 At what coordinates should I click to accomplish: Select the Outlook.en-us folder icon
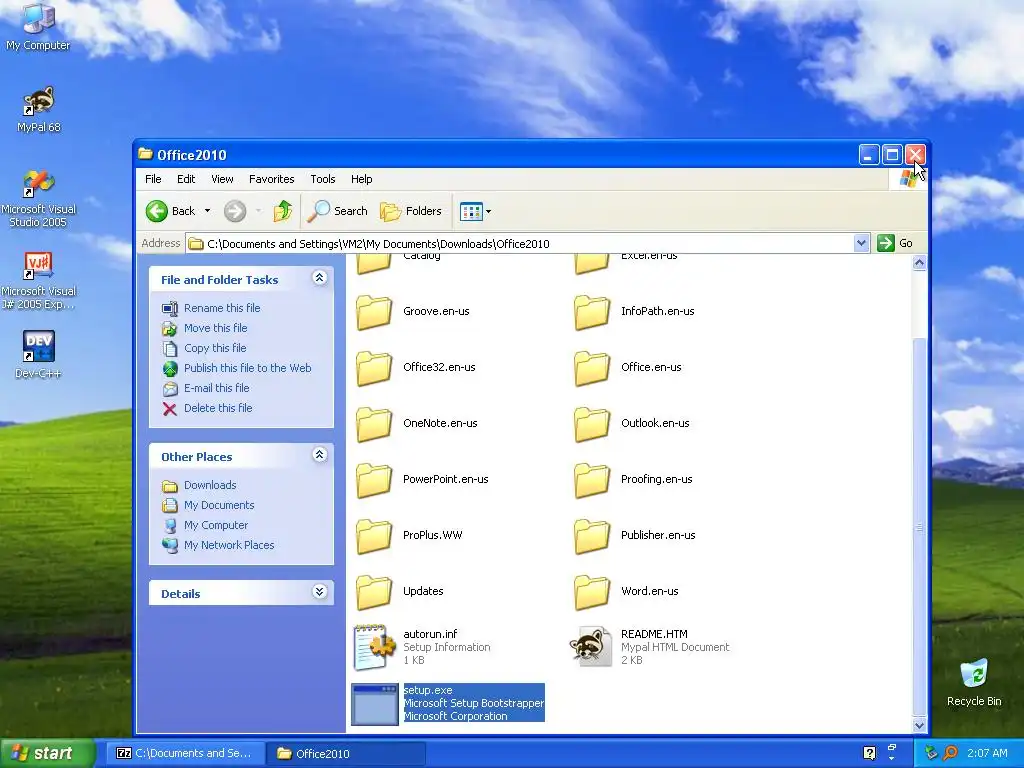coord(592,424)
